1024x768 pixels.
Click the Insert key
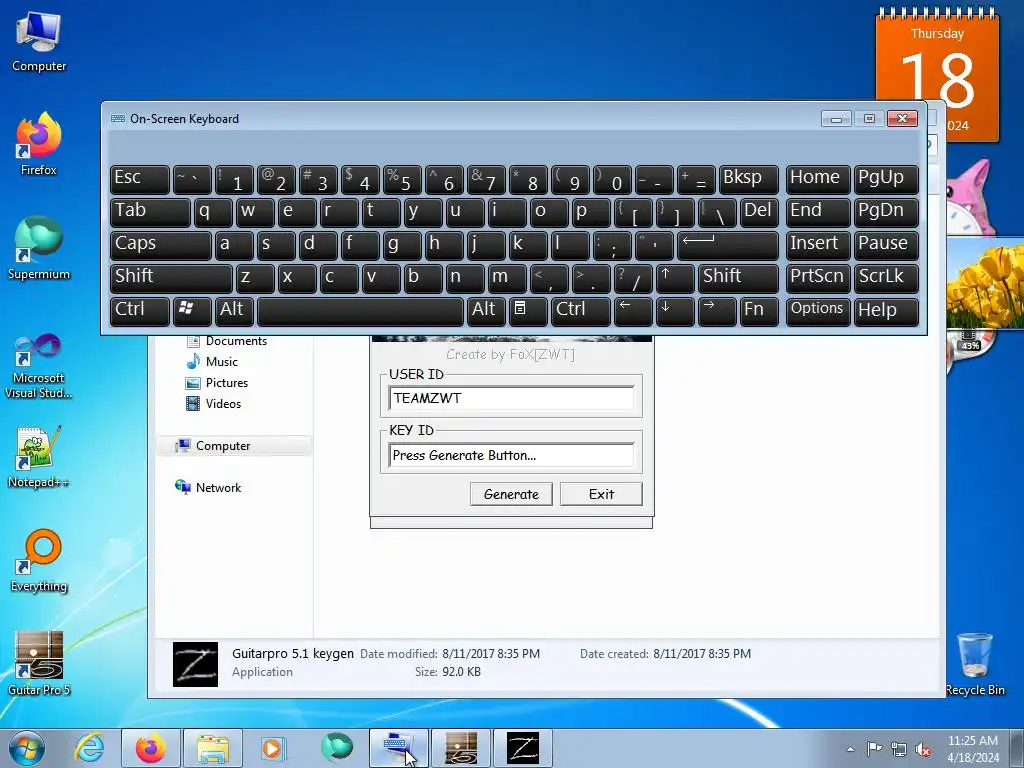point(818,246)
